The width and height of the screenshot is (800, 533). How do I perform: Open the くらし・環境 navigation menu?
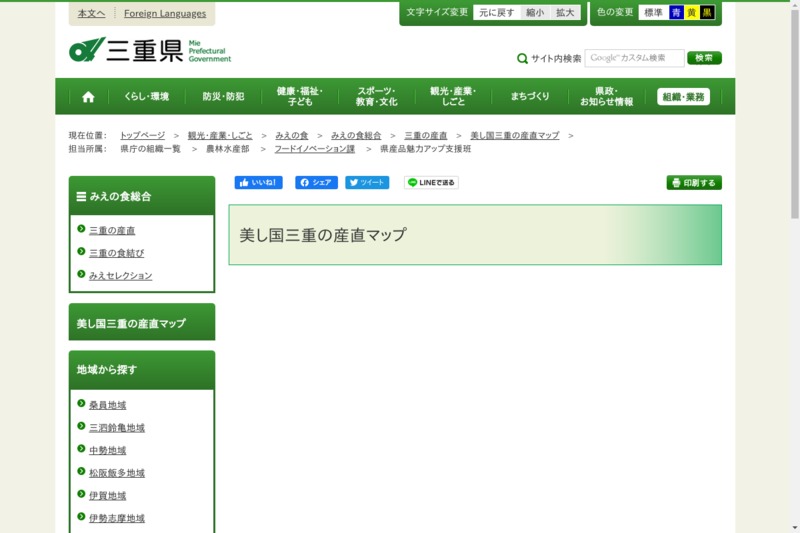(x=146, y=97)
